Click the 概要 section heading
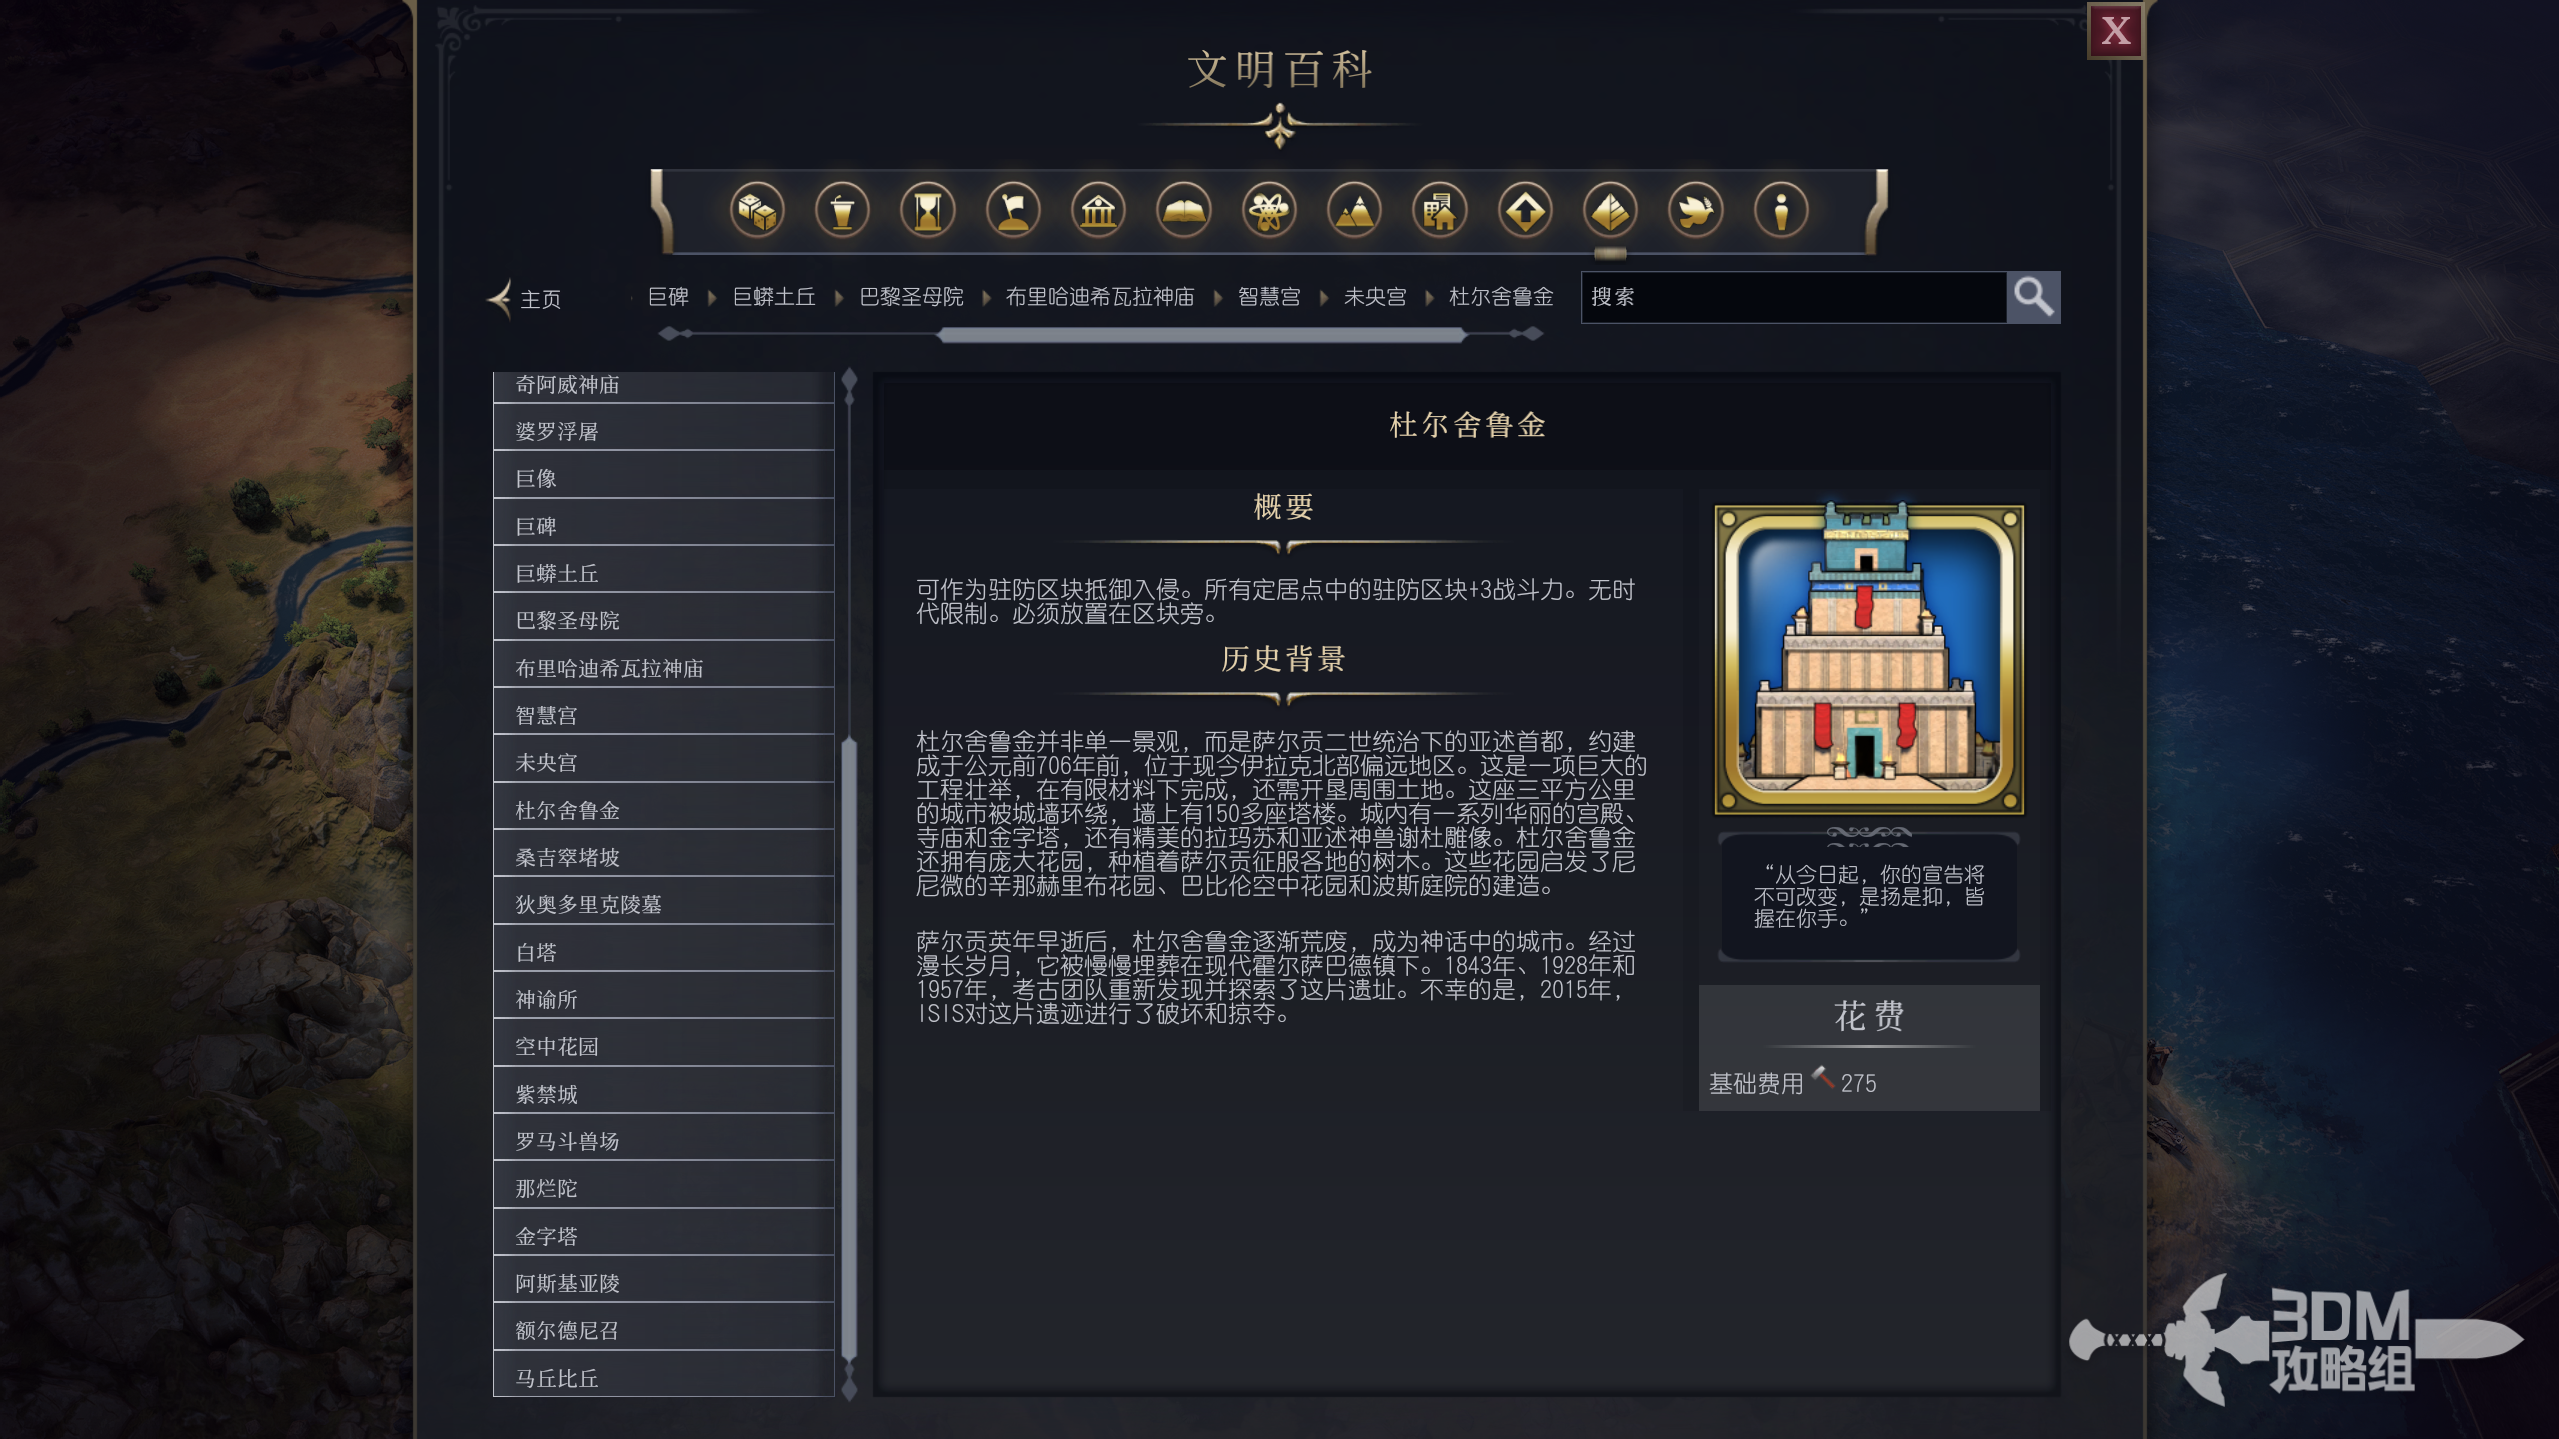The image size is (2559, 1439). click(1283, 507)
